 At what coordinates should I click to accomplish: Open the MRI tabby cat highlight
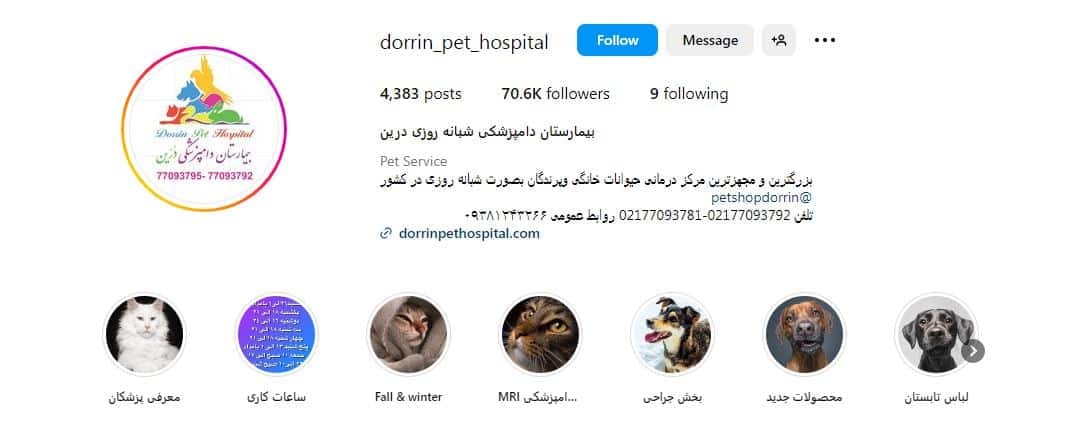click(540, 334)
